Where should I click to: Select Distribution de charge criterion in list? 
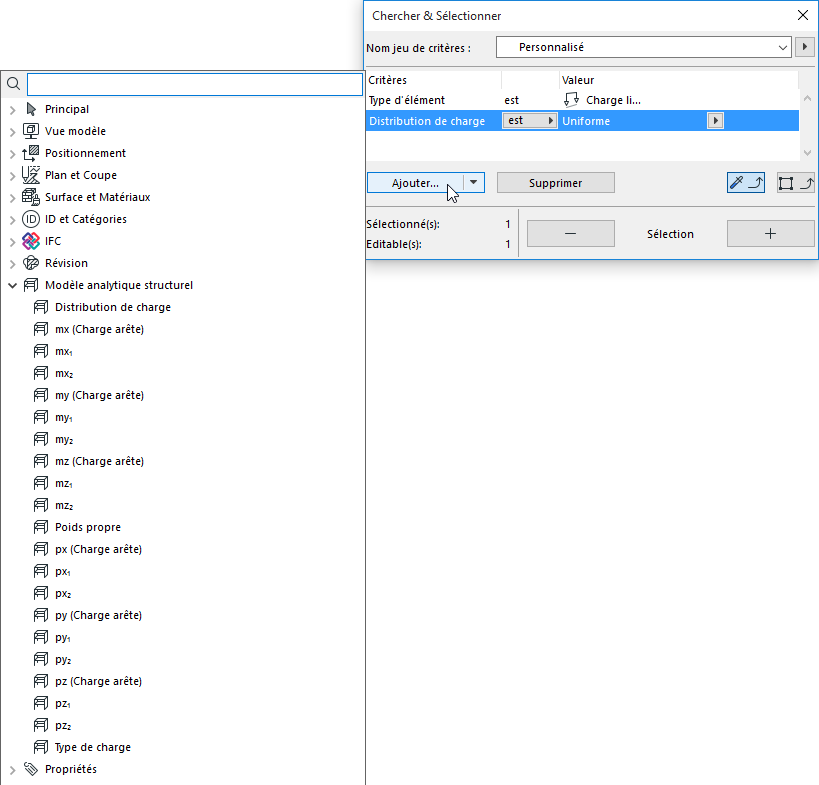[x=113, y=307]
